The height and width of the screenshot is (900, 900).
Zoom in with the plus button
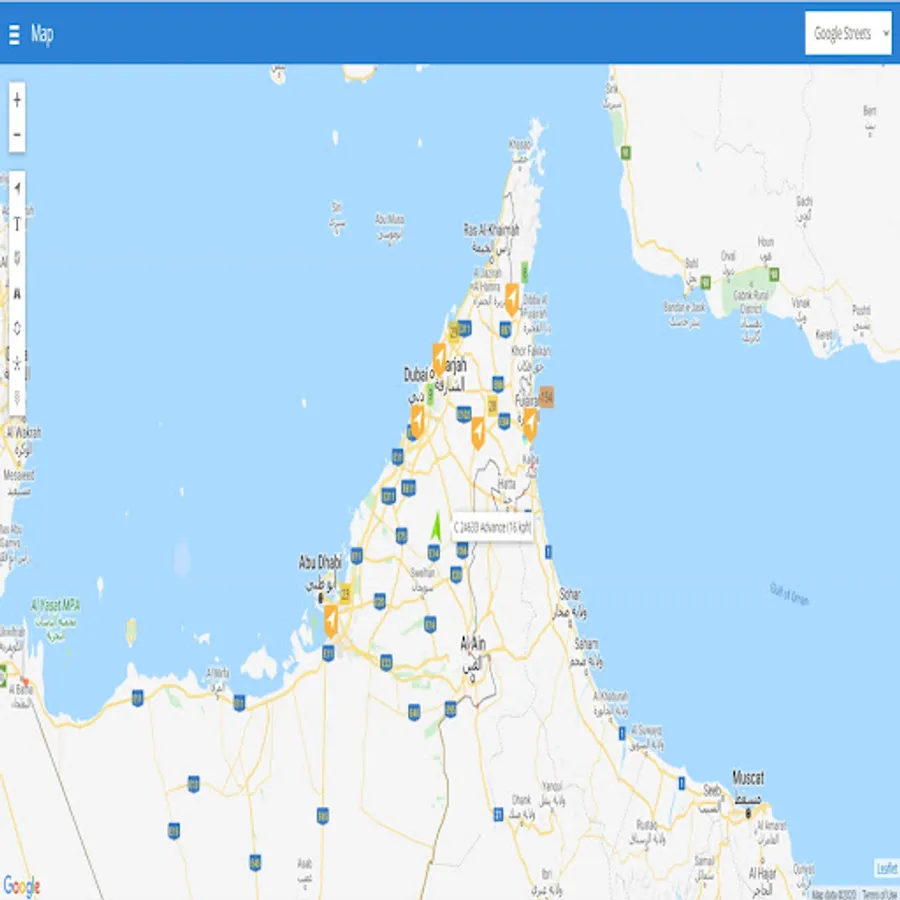[x=17, y=99]
